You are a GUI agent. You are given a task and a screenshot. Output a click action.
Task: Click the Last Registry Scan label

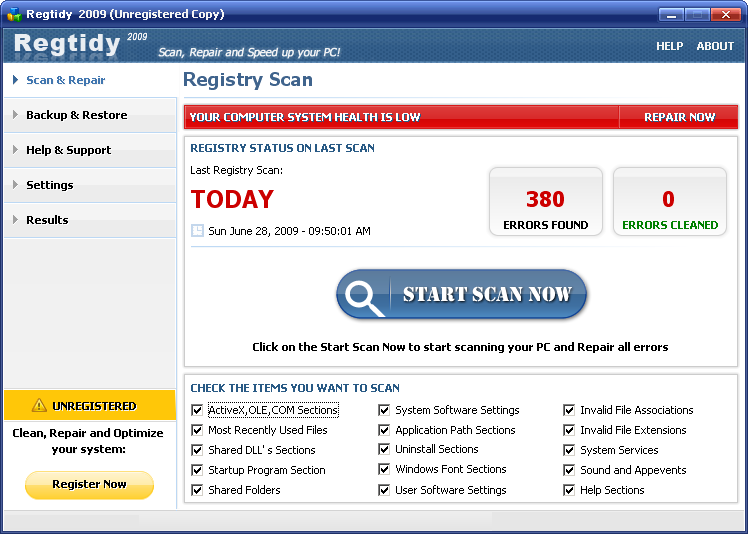click(237, 170)
